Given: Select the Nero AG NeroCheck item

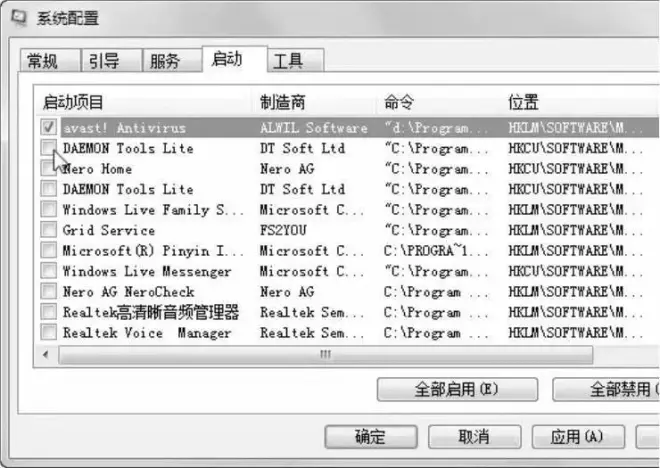Looking at the screenshot, I should [128, 292].
